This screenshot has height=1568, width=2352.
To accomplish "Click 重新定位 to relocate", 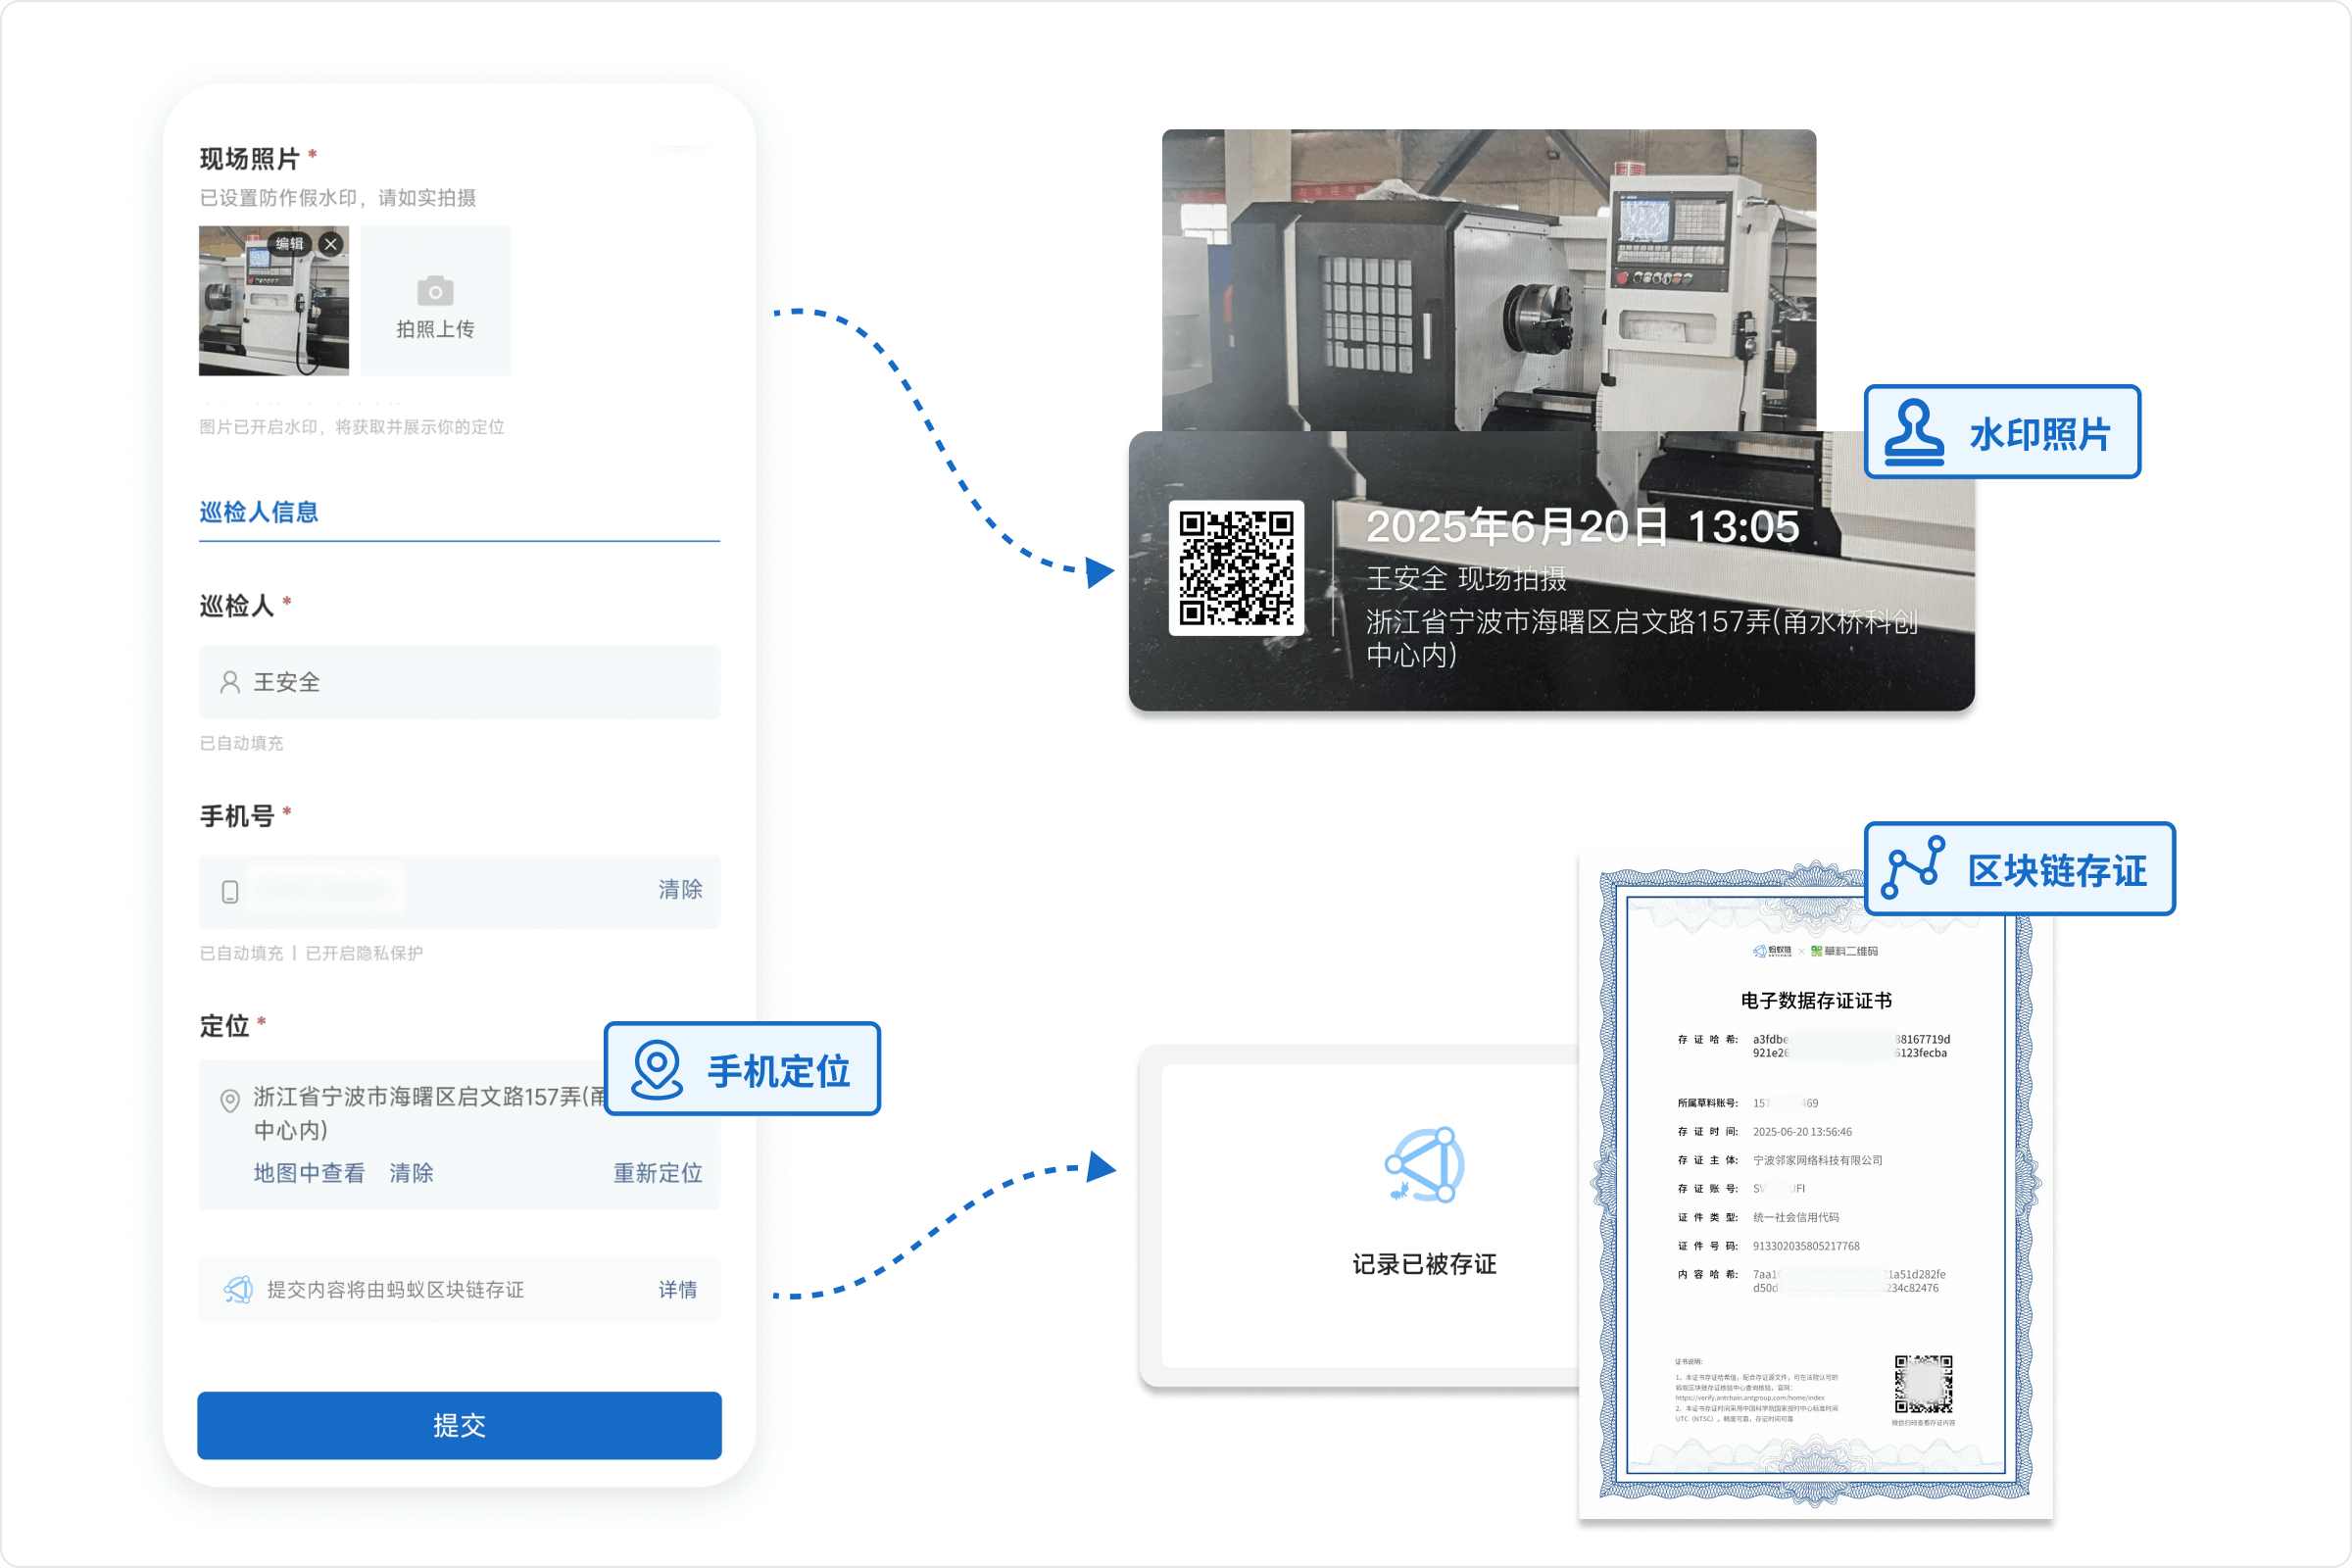I will coord(657,1173).
